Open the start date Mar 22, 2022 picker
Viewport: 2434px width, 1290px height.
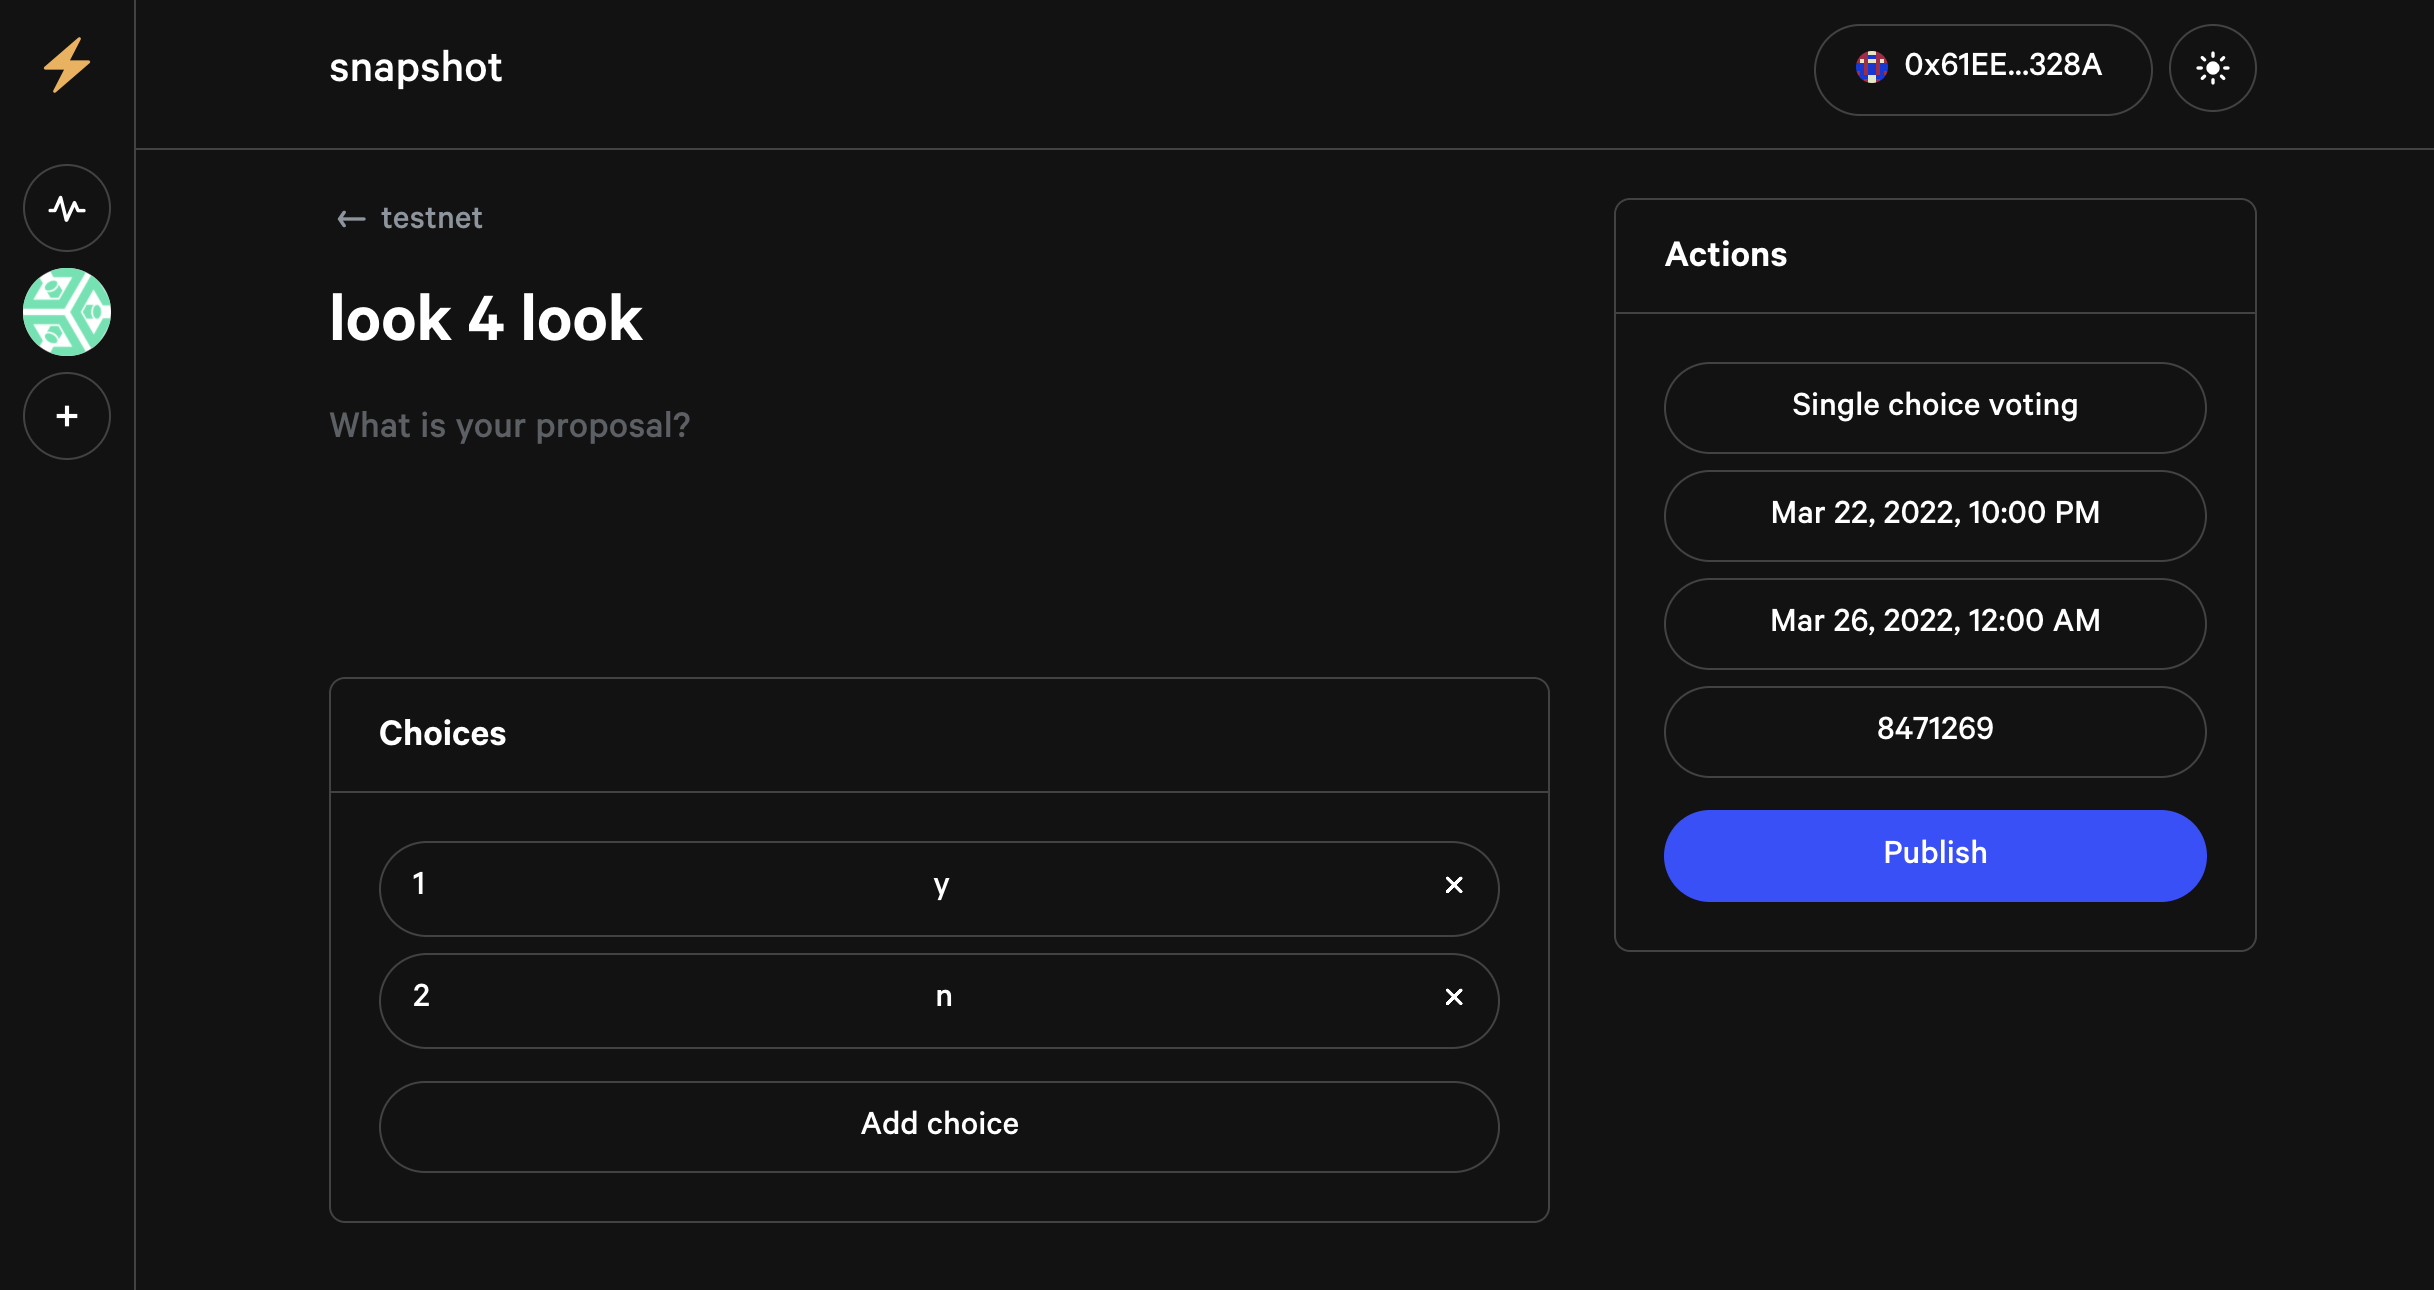1934,515
